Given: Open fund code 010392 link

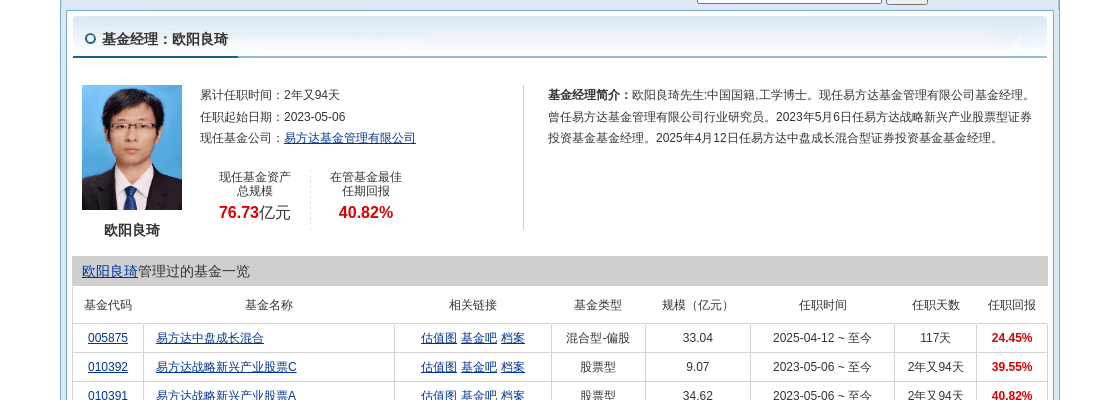Looking at the screenshot, I should 108,367.
